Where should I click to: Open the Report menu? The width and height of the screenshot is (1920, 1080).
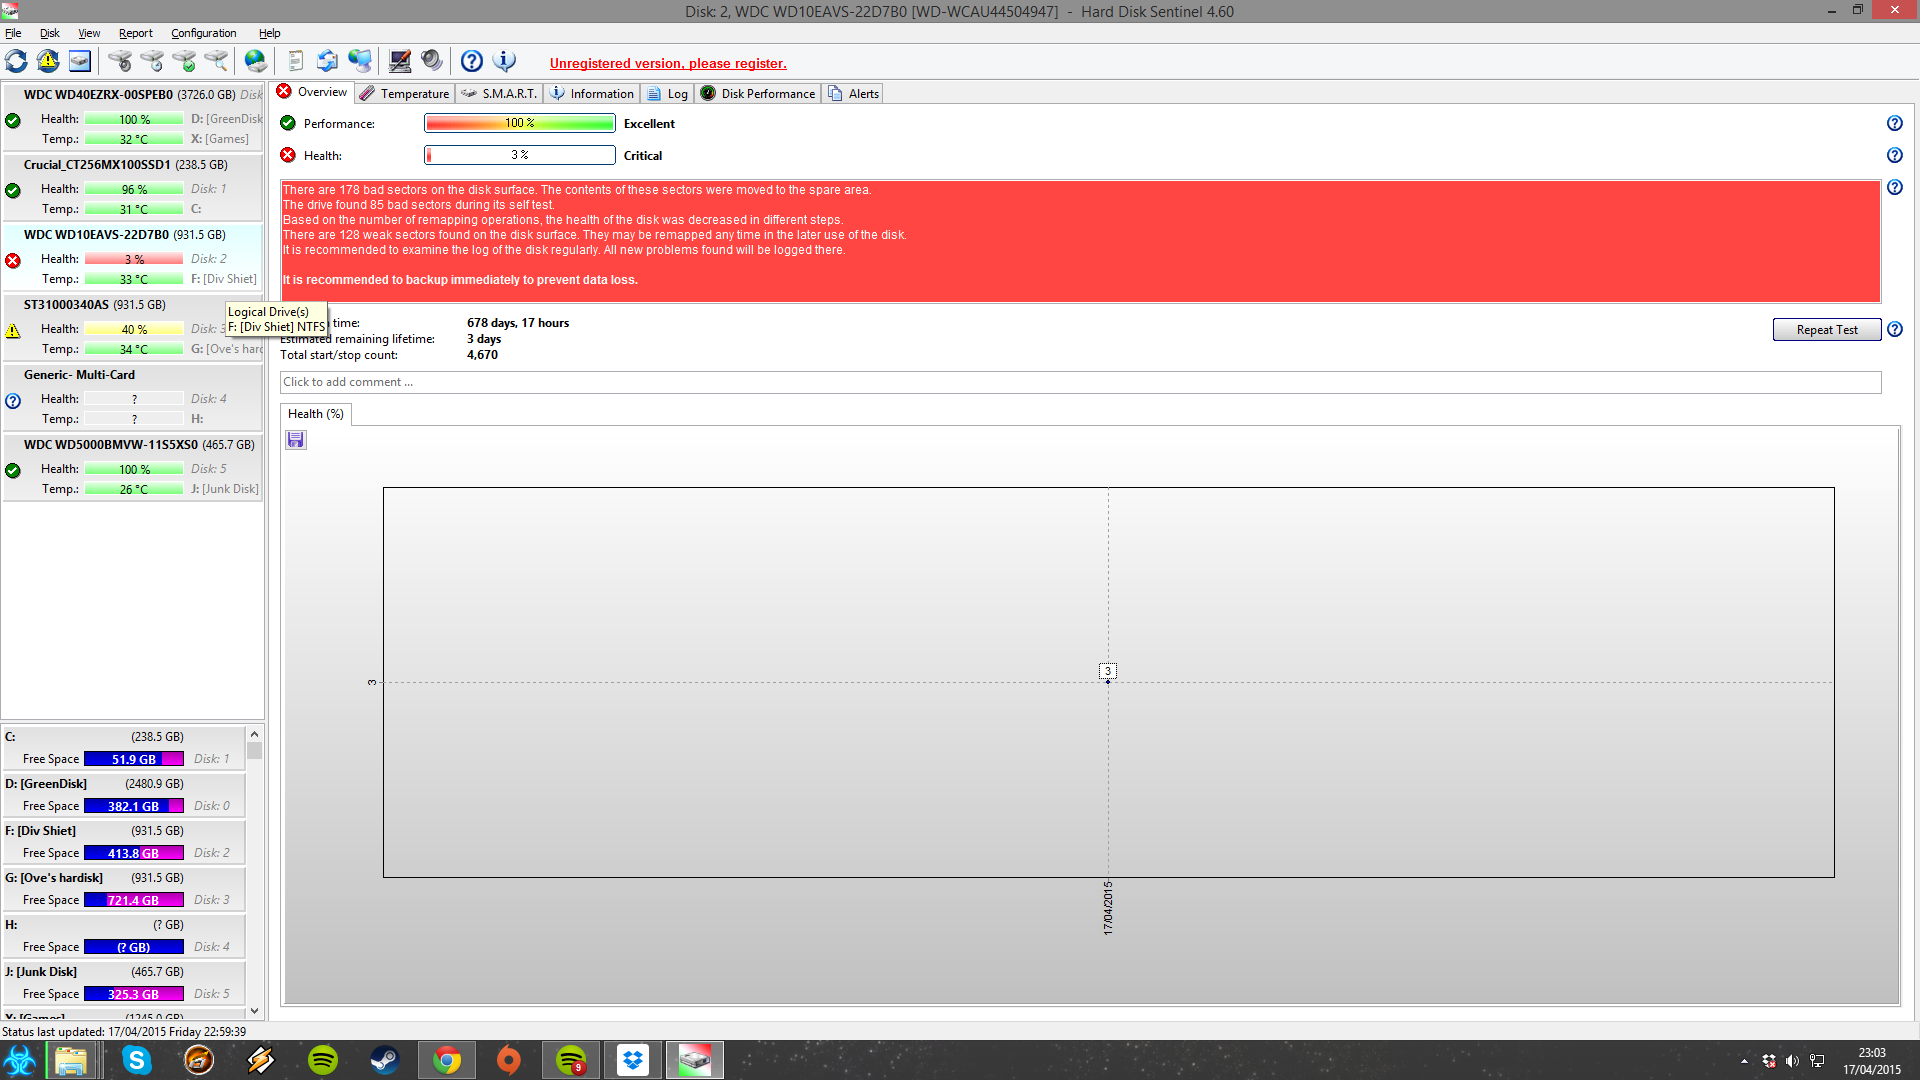135,33
